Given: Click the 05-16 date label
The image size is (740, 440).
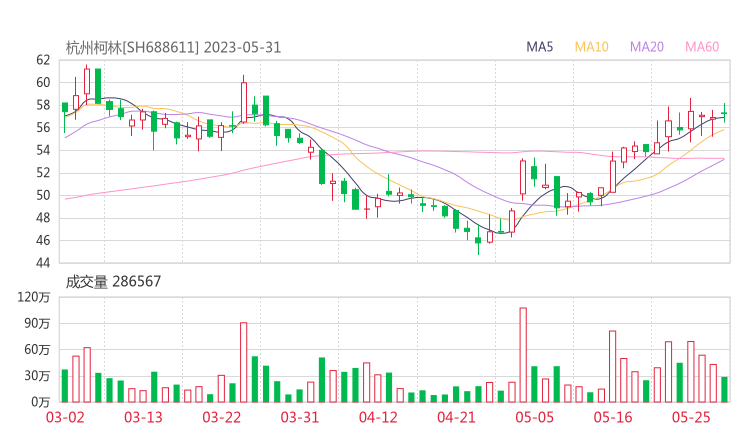Looking at the screenshot, I should pos(613,417).
